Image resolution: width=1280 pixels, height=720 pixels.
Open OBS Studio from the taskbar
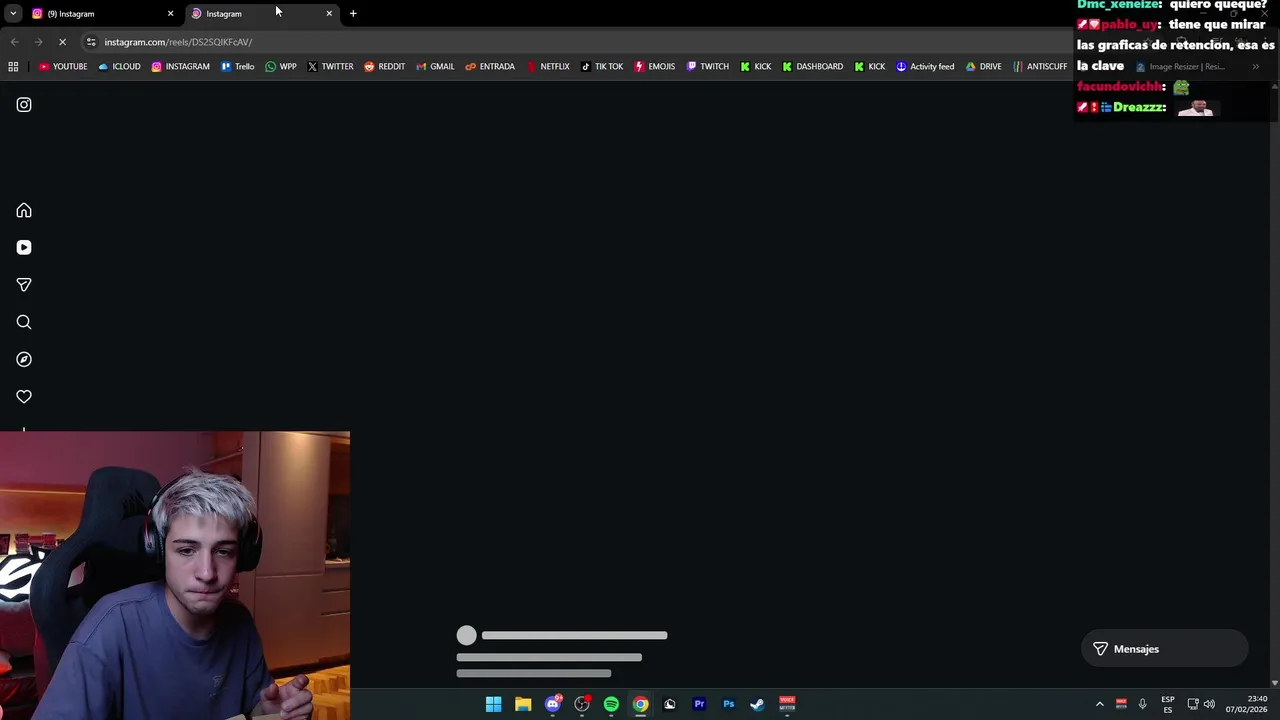click(582, 704)
